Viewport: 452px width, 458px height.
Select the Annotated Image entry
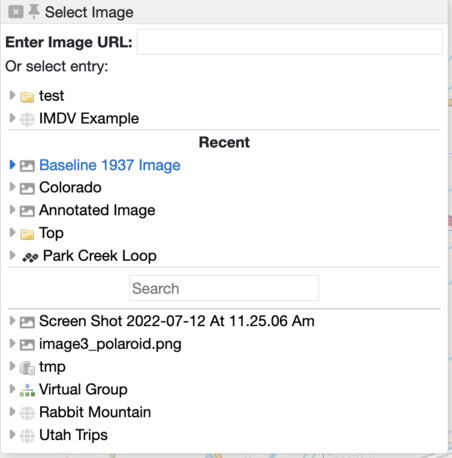tap(97, 210)
